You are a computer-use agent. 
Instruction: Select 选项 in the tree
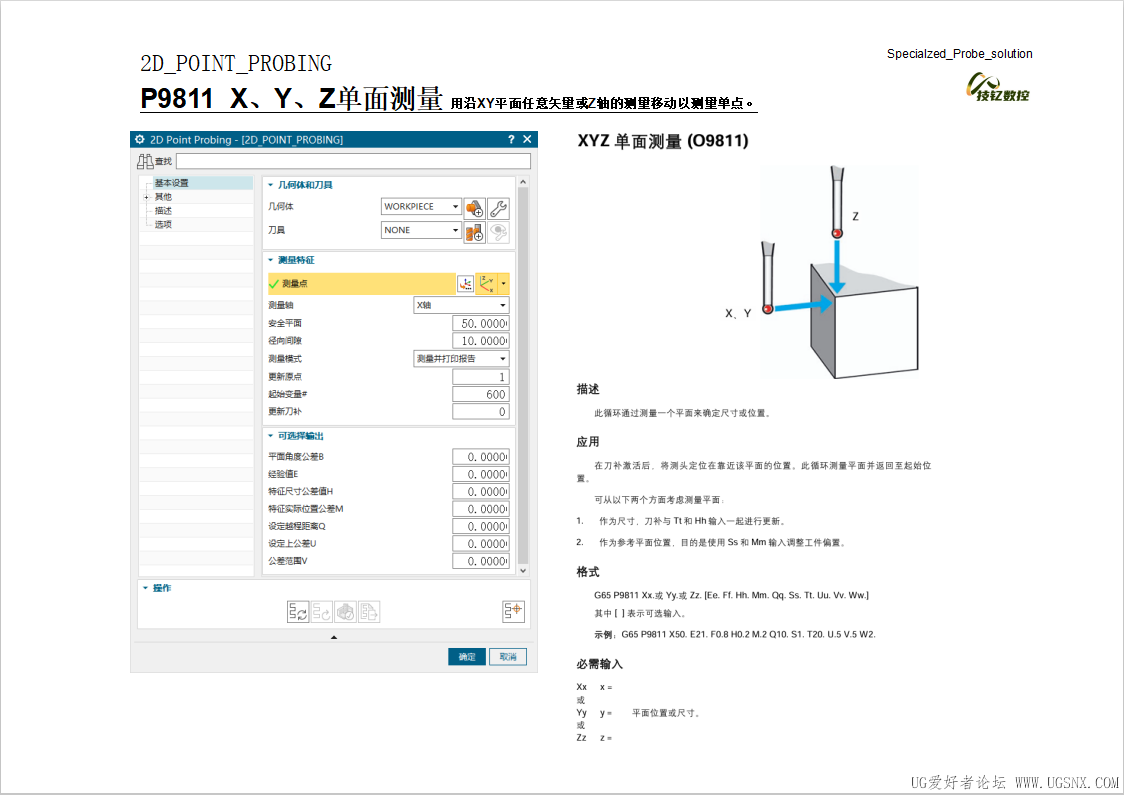pyautogui.click(x=163, y=224)
